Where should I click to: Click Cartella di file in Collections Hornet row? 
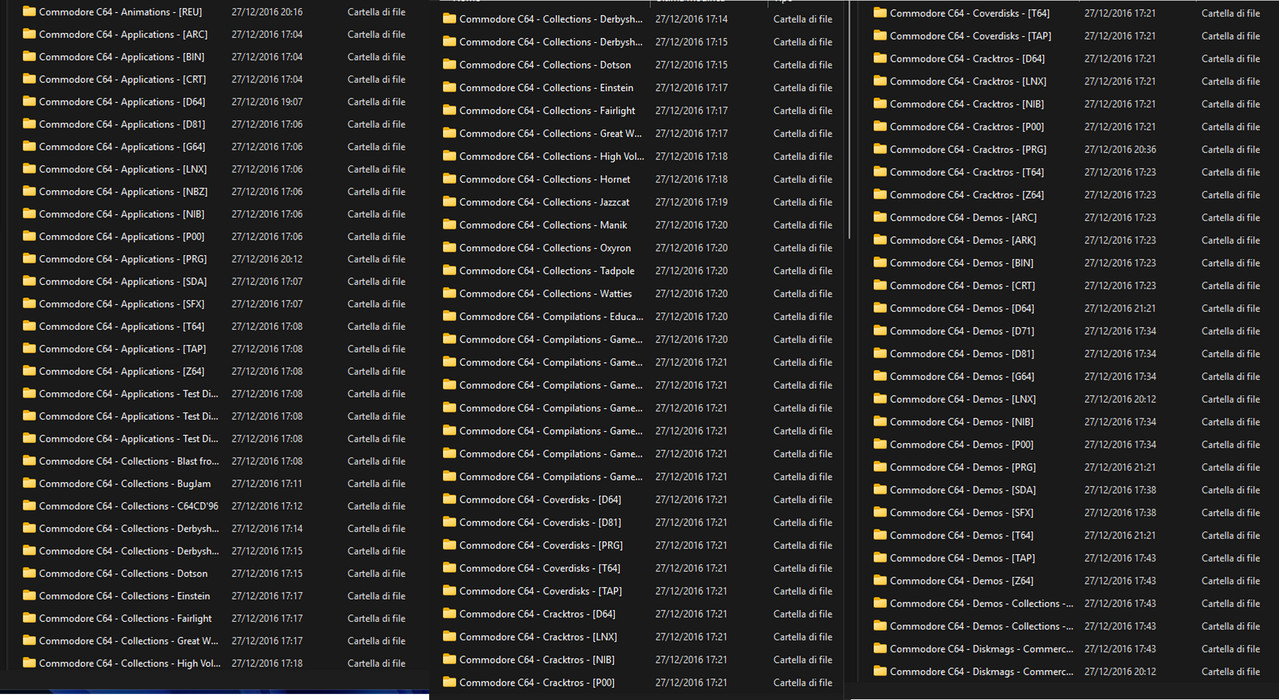click(803, 179)
